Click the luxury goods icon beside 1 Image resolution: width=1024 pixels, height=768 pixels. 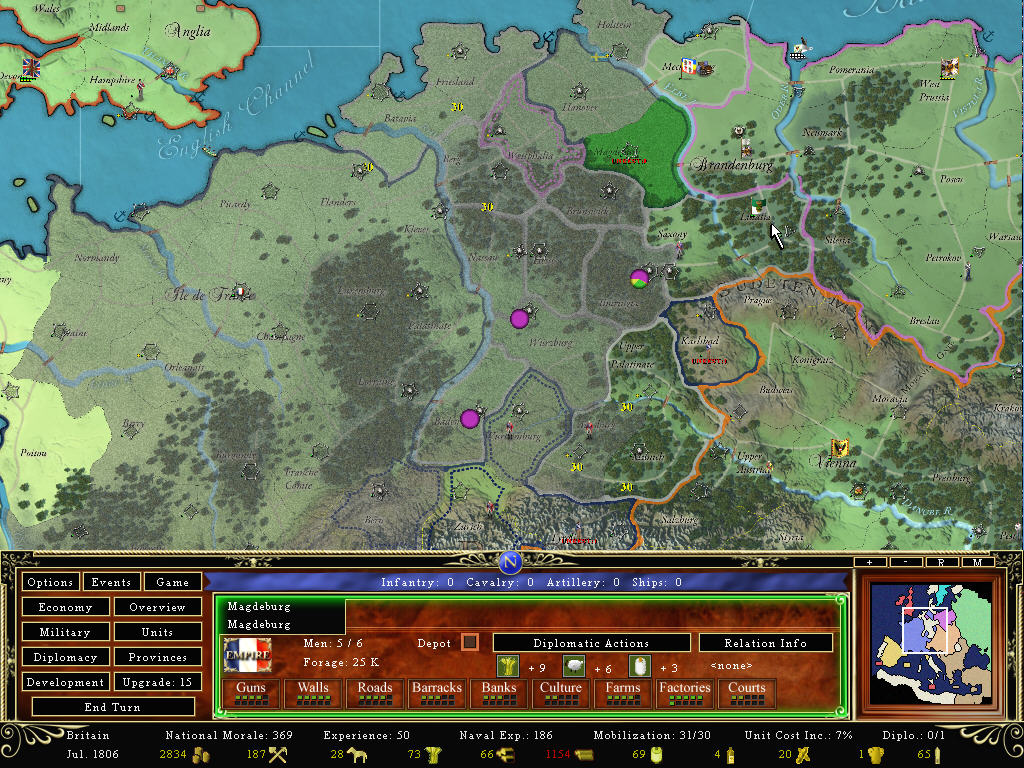tap(876, 755)
